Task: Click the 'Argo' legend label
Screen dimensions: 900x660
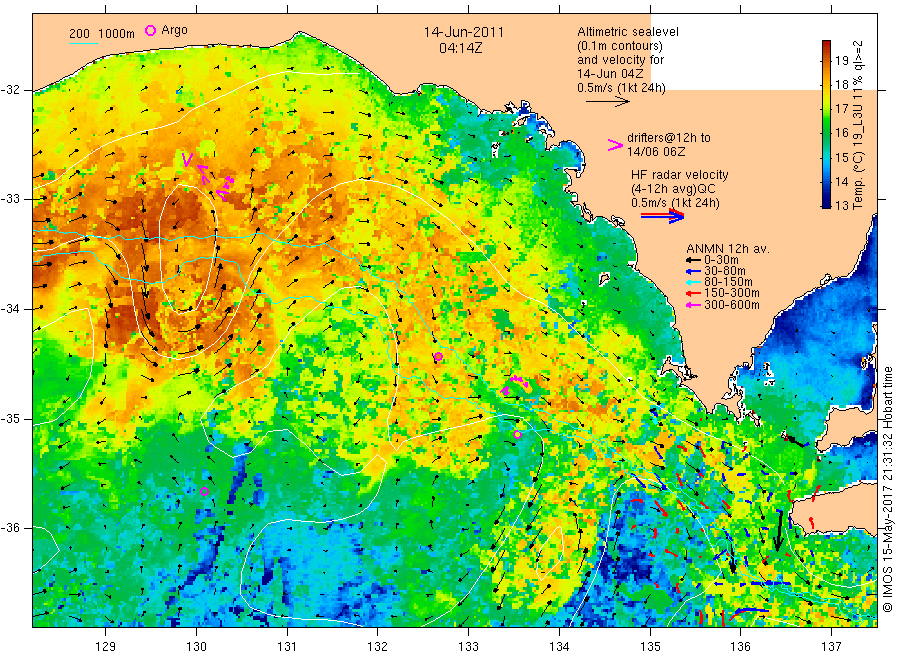Action: click(174, 30)
